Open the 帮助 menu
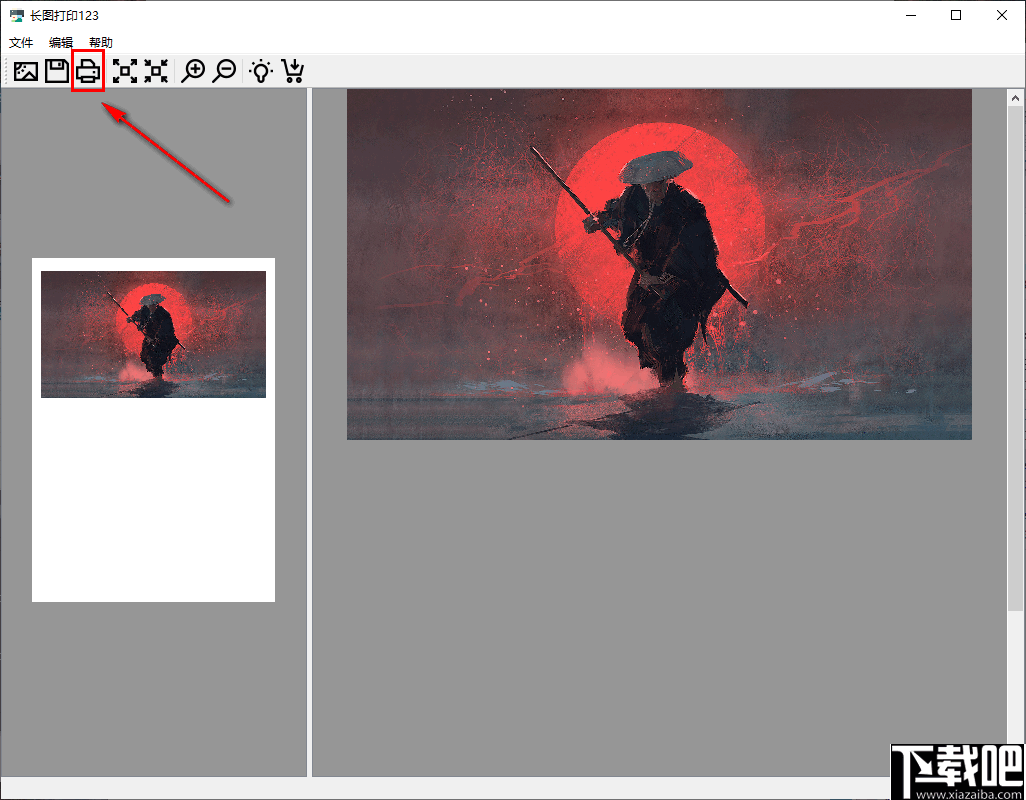 click(101, 43)
